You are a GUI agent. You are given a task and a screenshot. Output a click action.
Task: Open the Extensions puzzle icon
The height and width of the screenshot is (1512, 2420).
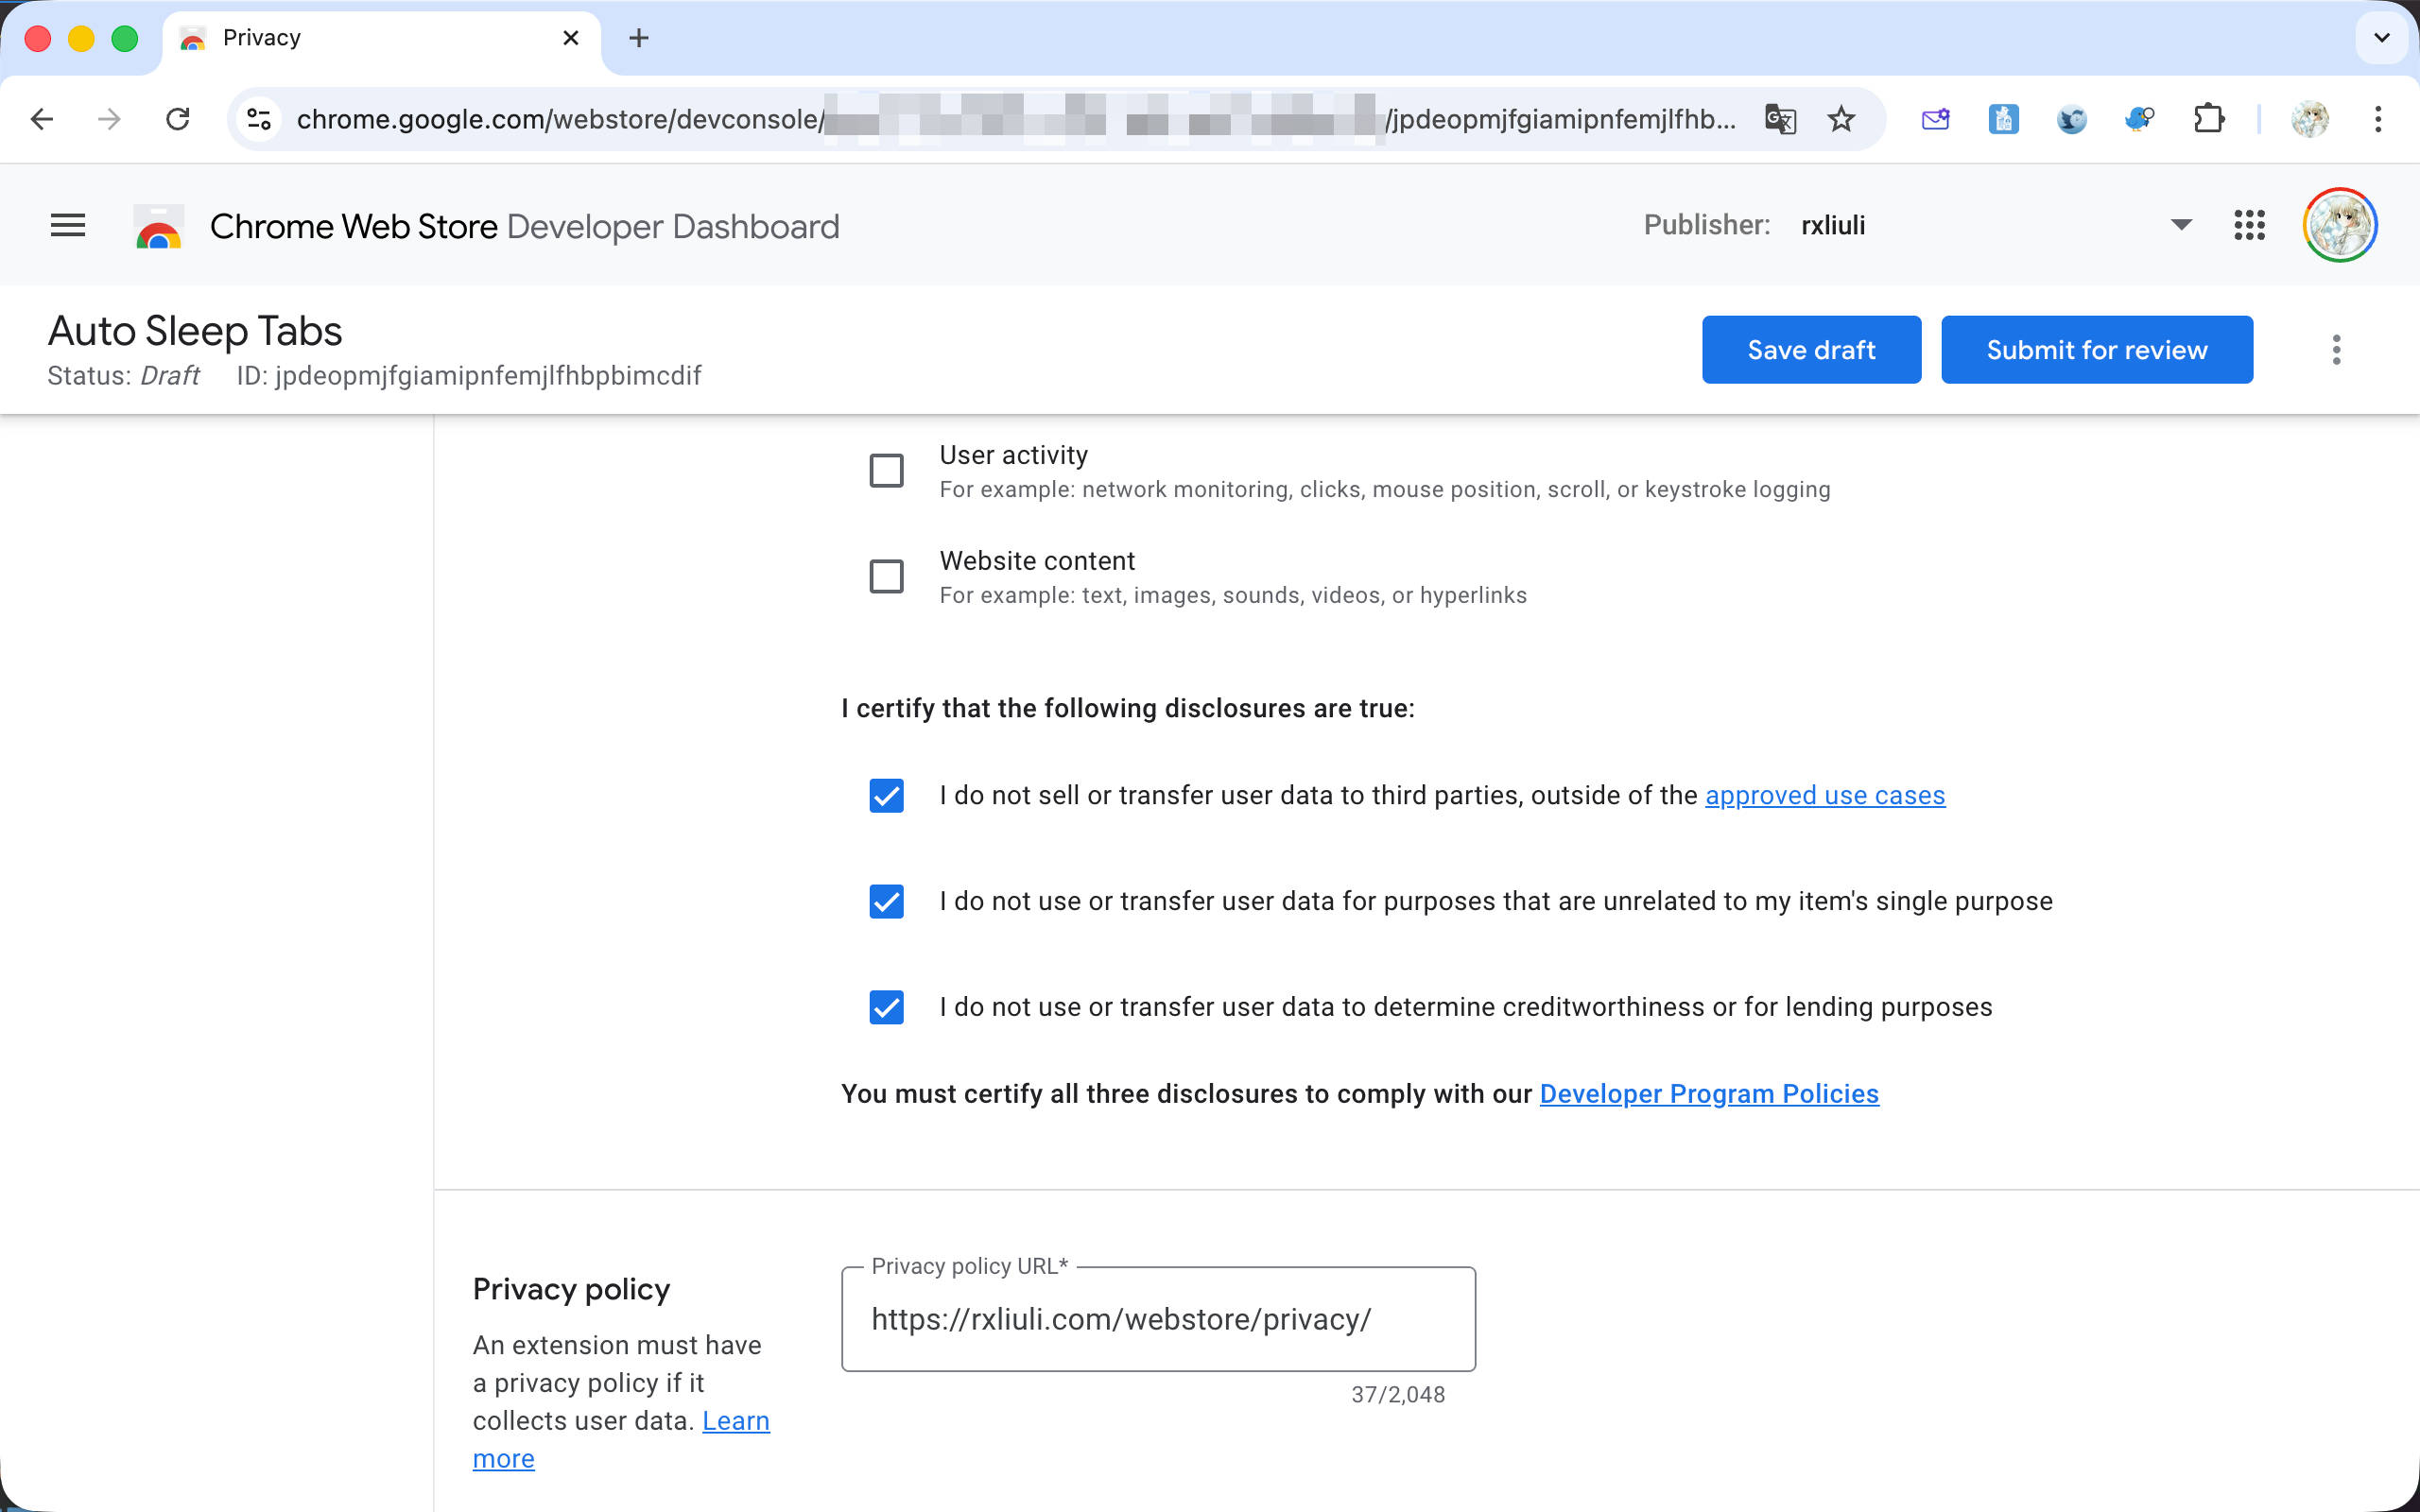tap(2208, 120)
